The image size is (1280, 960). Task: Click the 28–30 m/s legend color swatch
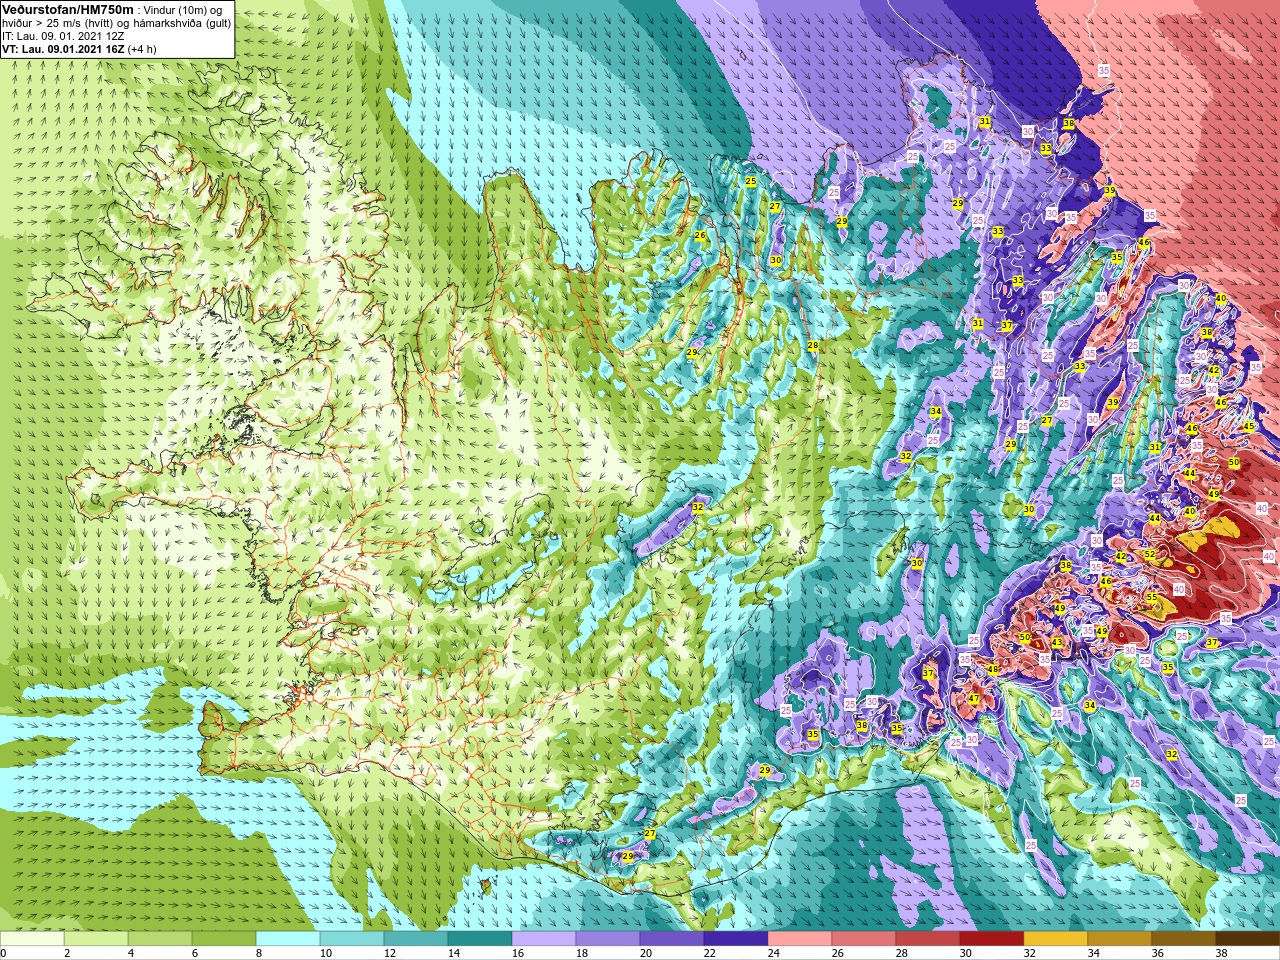tap(928, 939)
